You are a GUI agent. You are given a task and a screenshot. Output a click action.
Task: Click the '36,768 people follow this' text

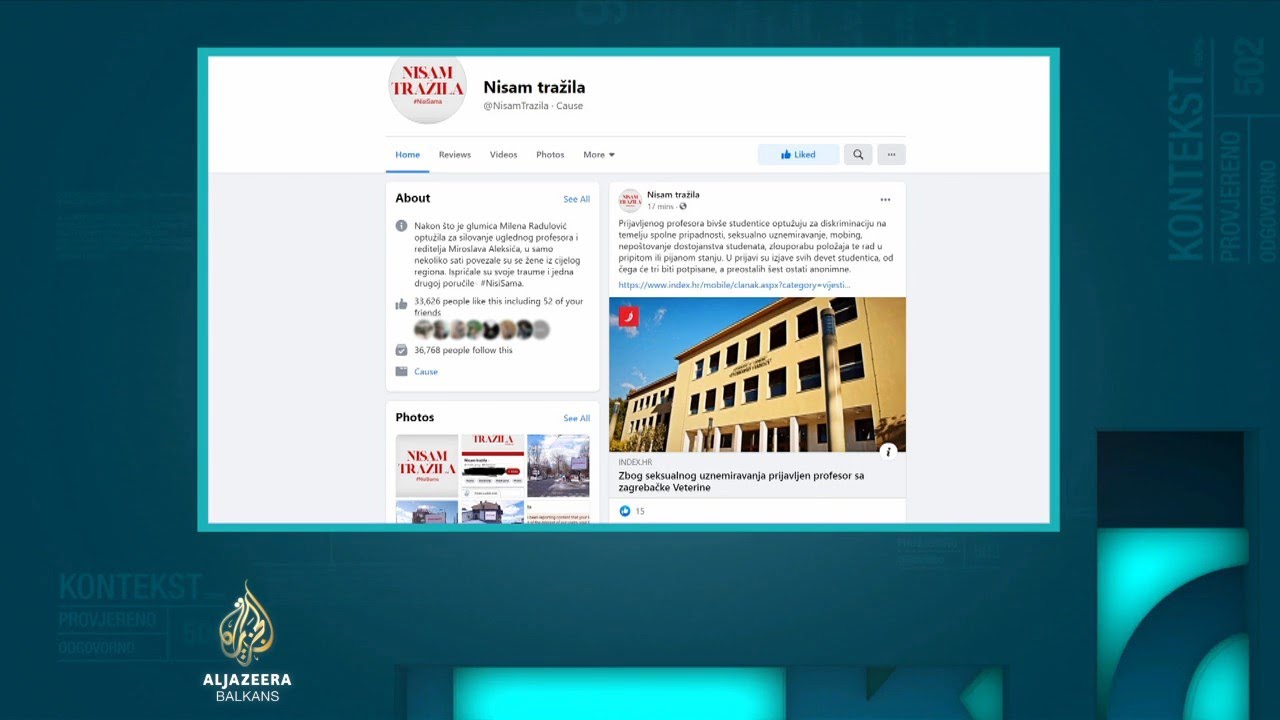click(x=463, y=351)
